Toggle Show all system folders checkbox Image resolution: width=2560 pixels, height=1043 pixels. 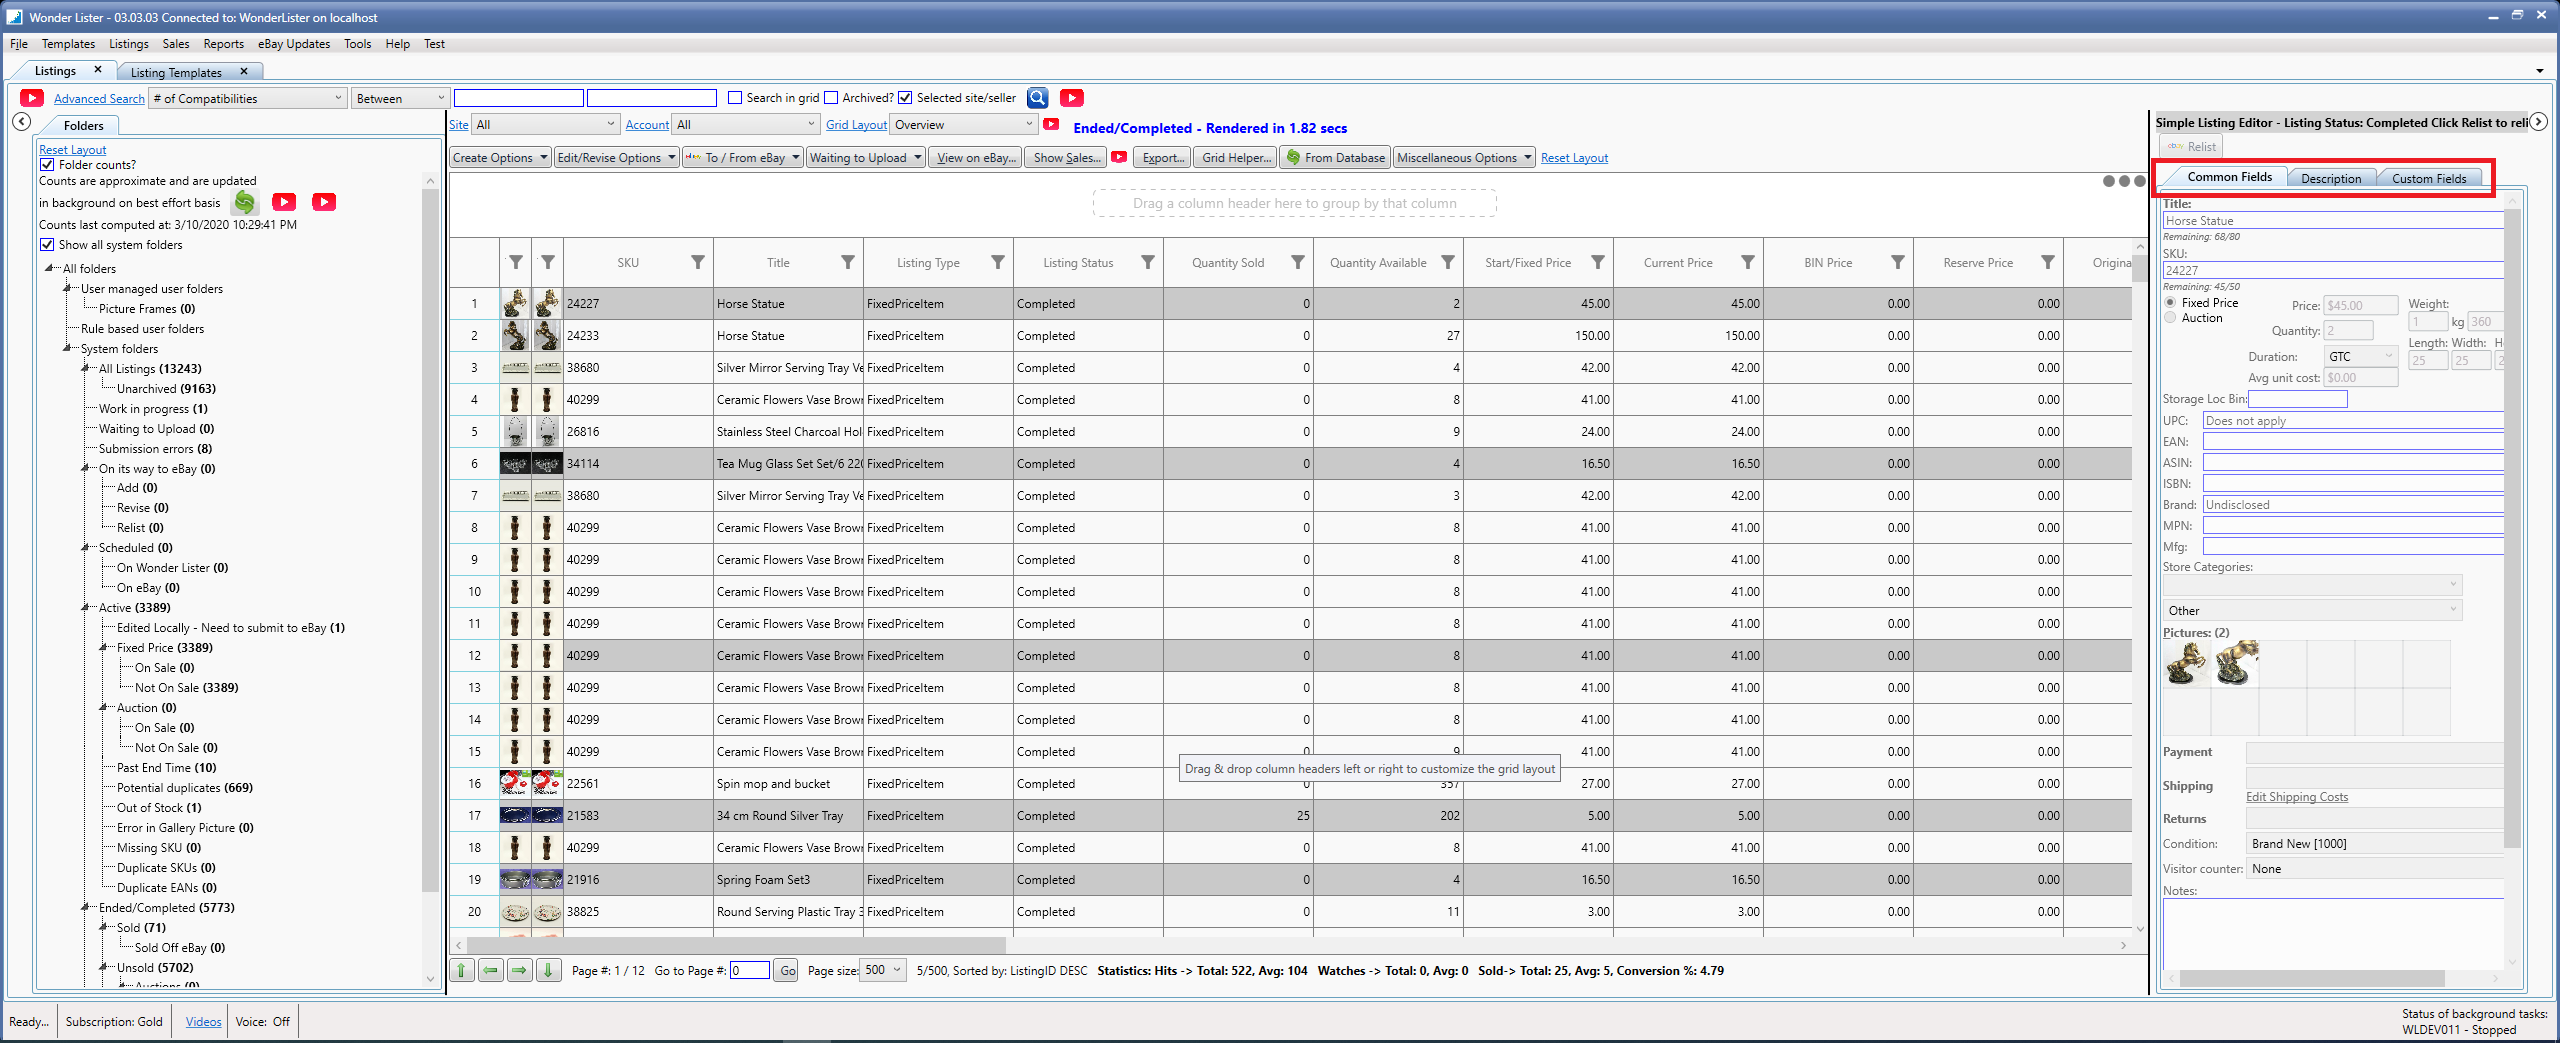point(47,245)
